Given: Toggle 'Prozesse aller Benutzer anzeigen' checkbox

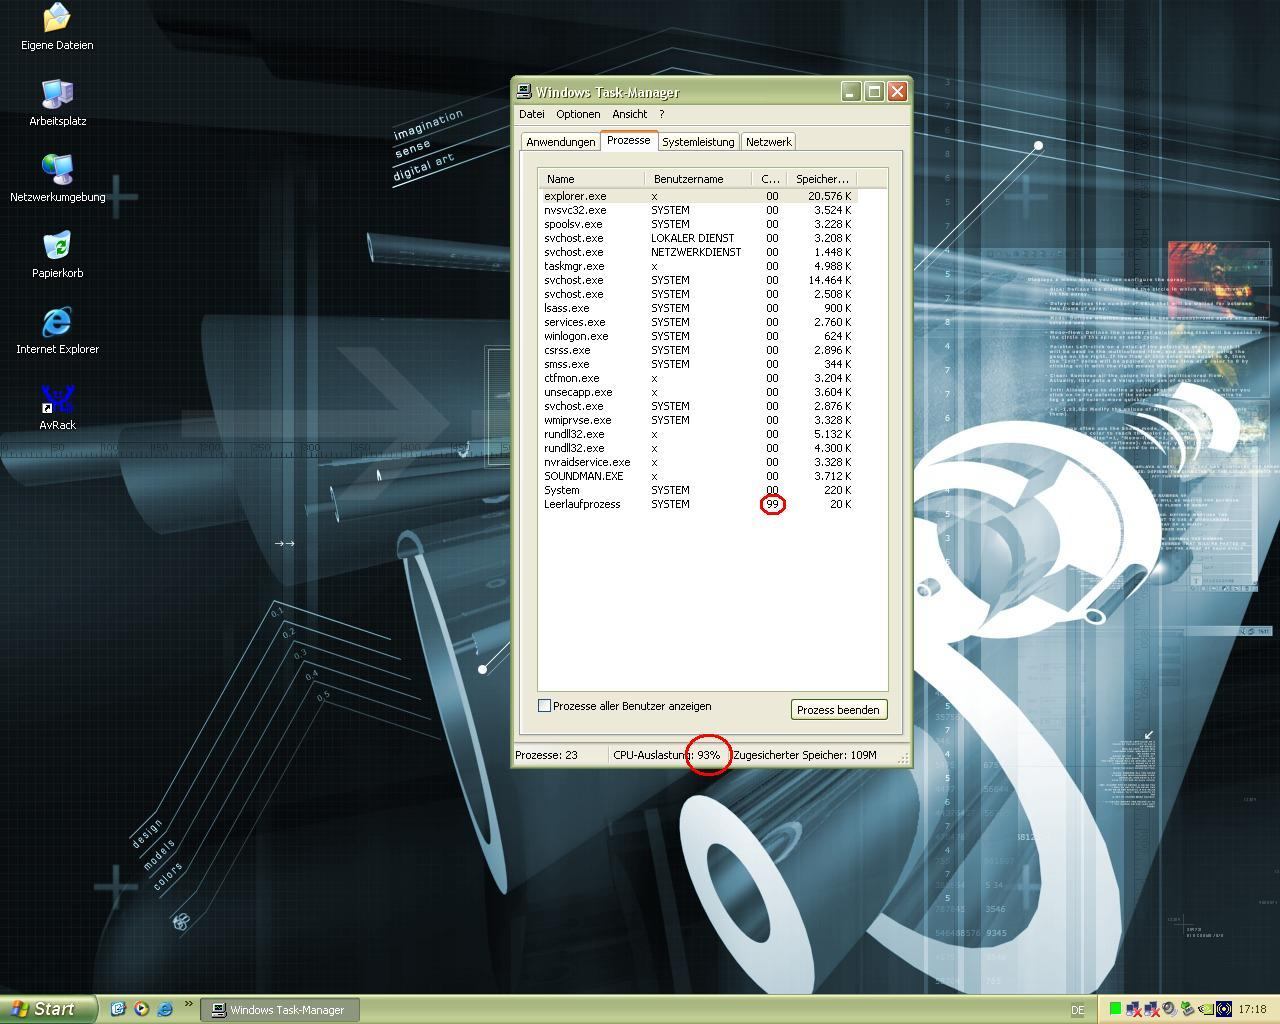Looking at the screenshot, I should pyautogui.click(x=544, y=705).
